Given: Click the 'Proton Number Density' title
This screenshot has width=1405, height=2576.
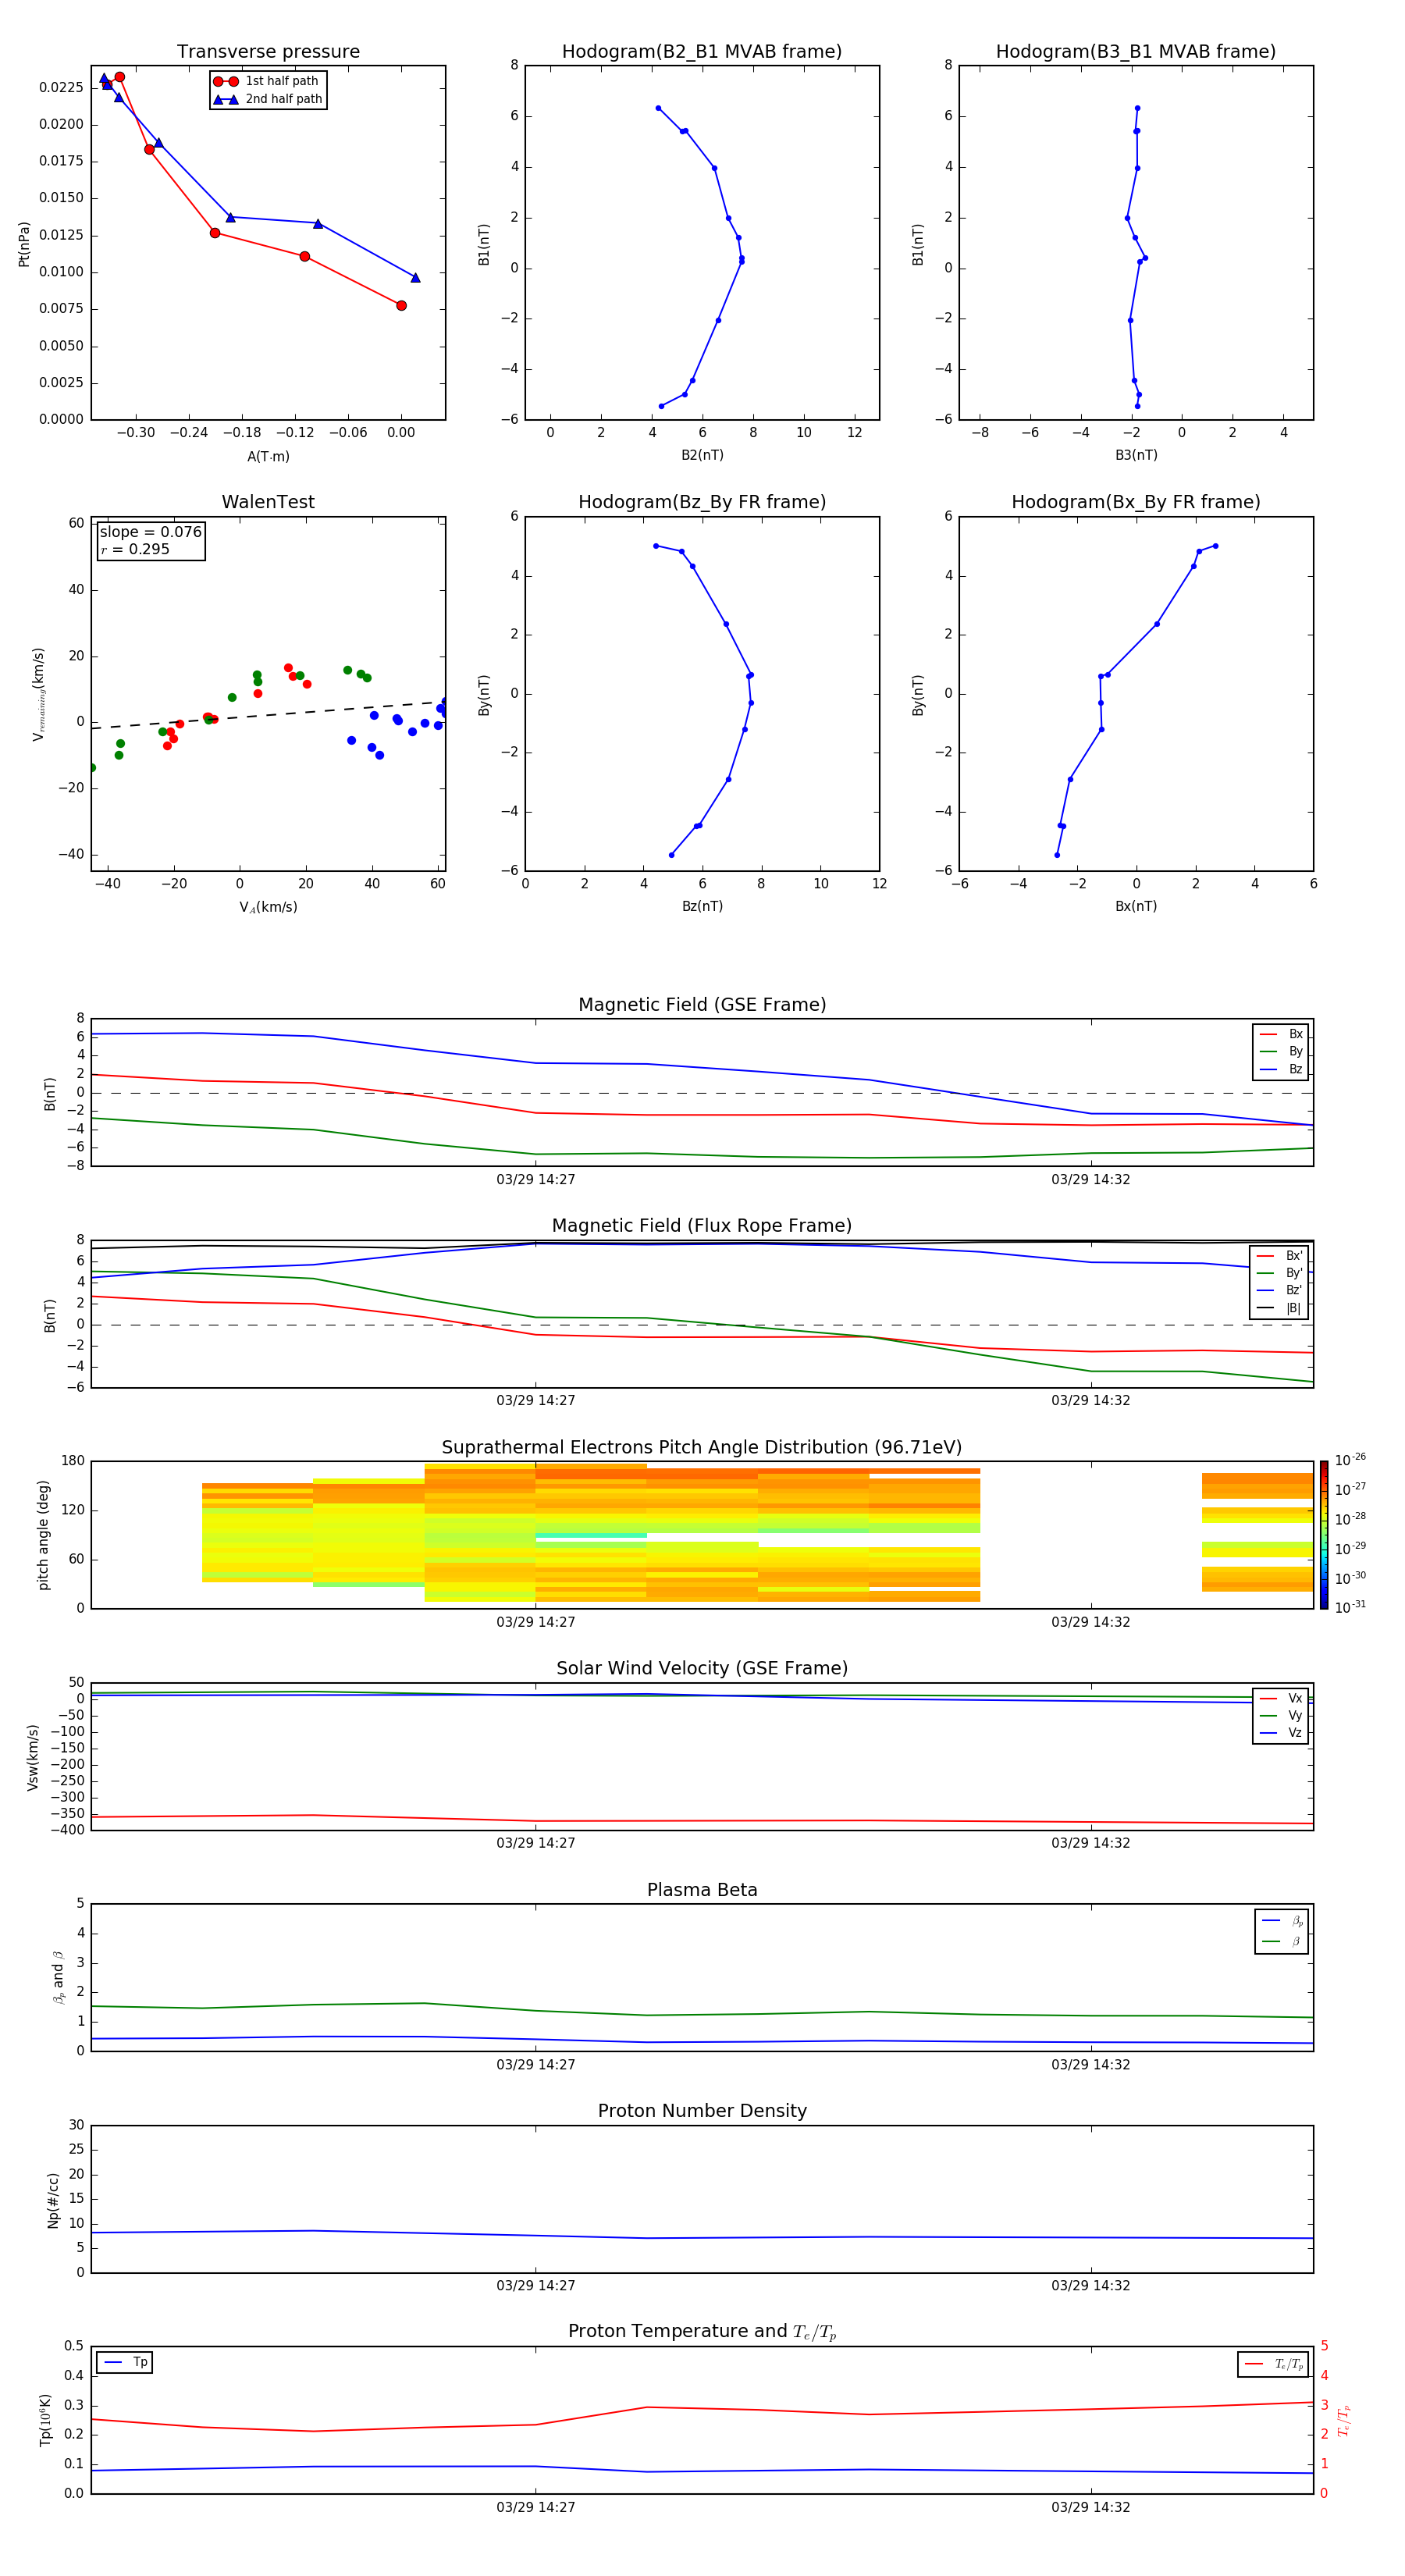Looking at the screenshot, I should tap(702, 2111).
